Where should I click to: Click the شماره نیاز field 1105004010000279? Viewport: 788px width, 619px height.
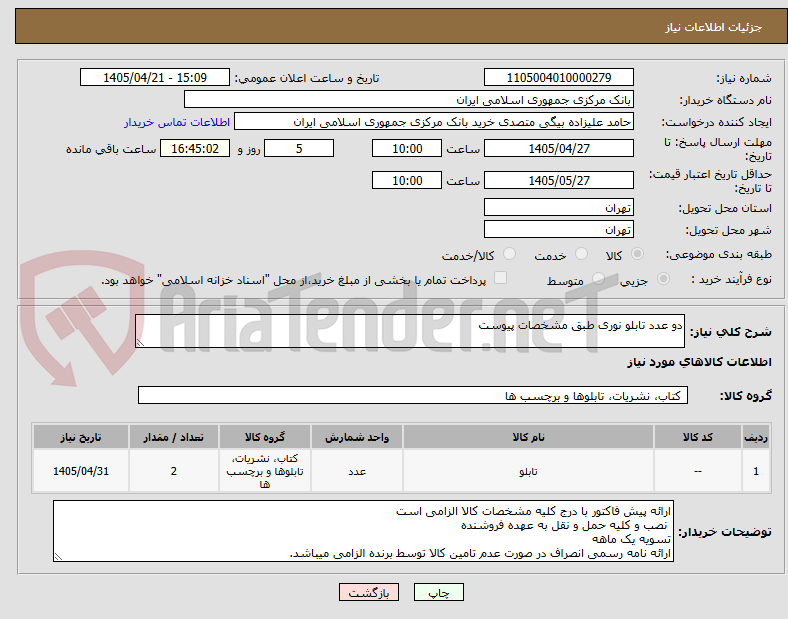tap(559, 77)
